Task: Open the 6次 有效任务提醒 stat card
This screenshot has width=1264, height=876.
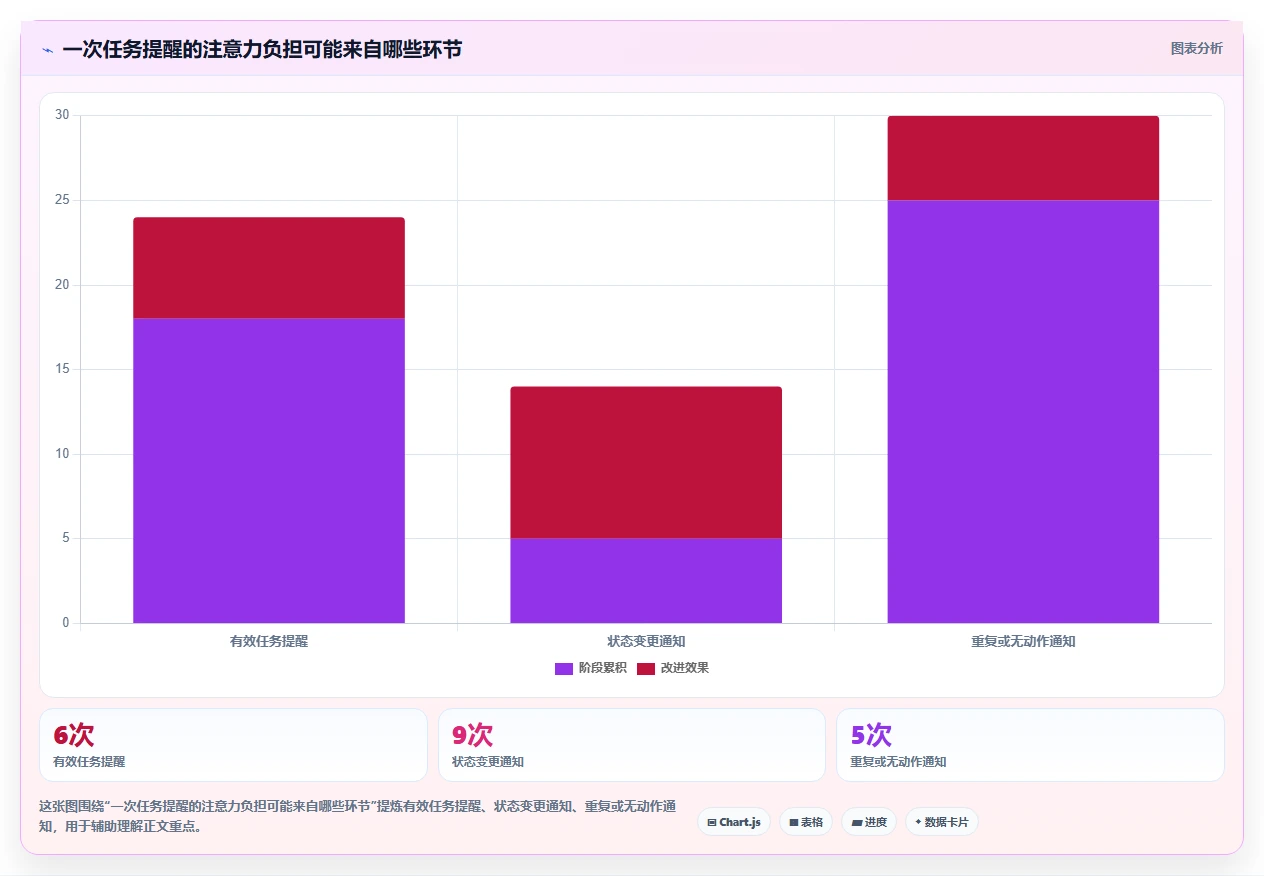Action: (x=233, y=745)
